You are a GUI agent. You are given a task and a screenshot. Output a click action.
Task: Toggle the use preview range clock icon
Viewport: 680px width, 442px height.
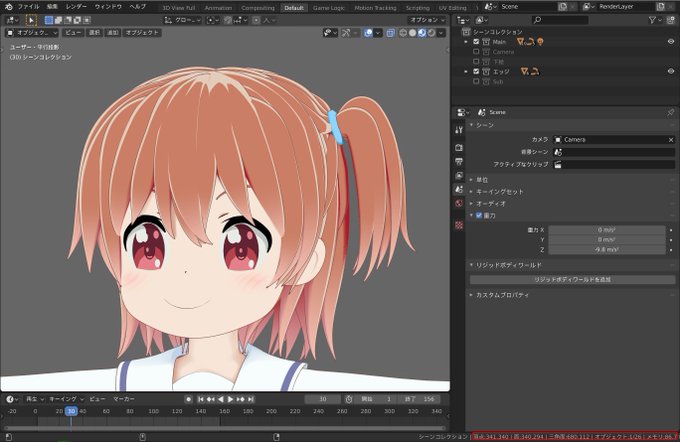(x=349, y=399)
